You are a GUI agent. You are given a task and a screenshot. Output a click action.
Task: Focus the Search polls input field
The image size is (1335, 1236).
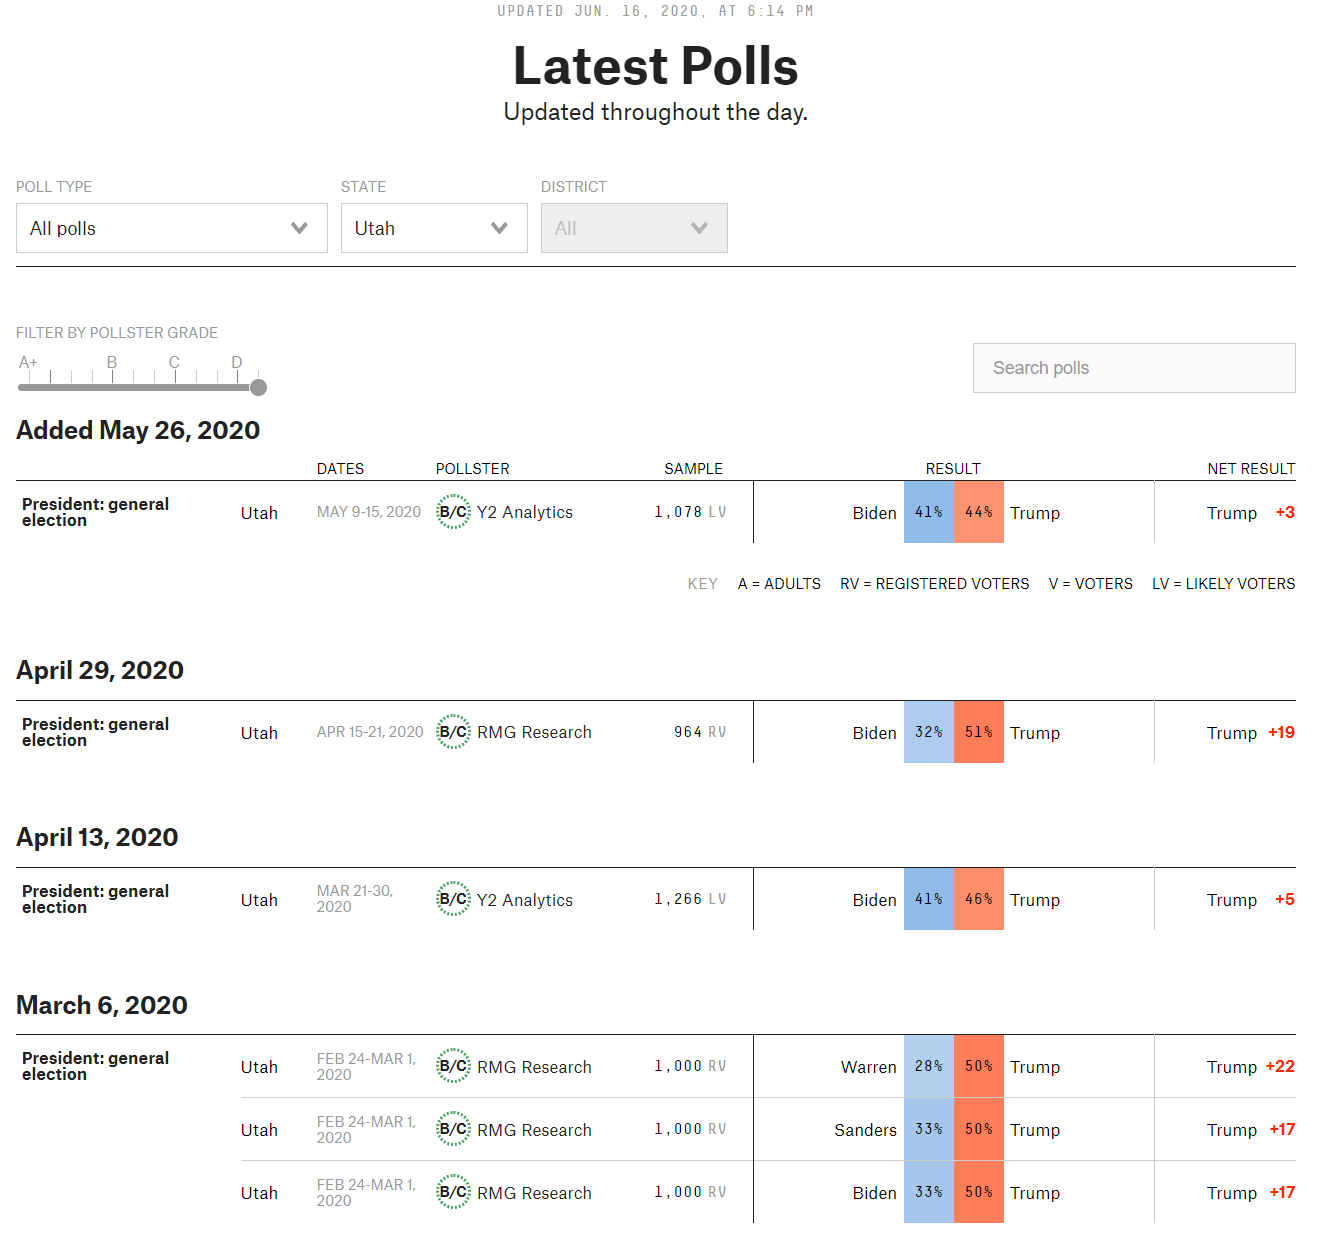click(1134, 368)
